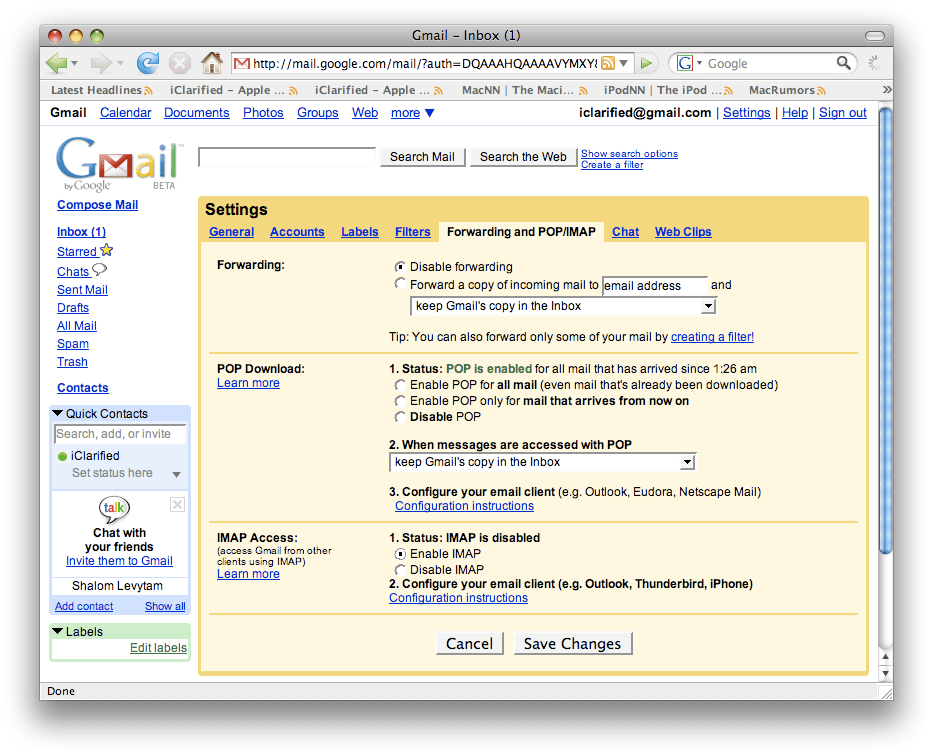Click the speech bubble icon beside Chats
Image resolution: width=933 pixels, height=755 pixels.
coord(100,269)
